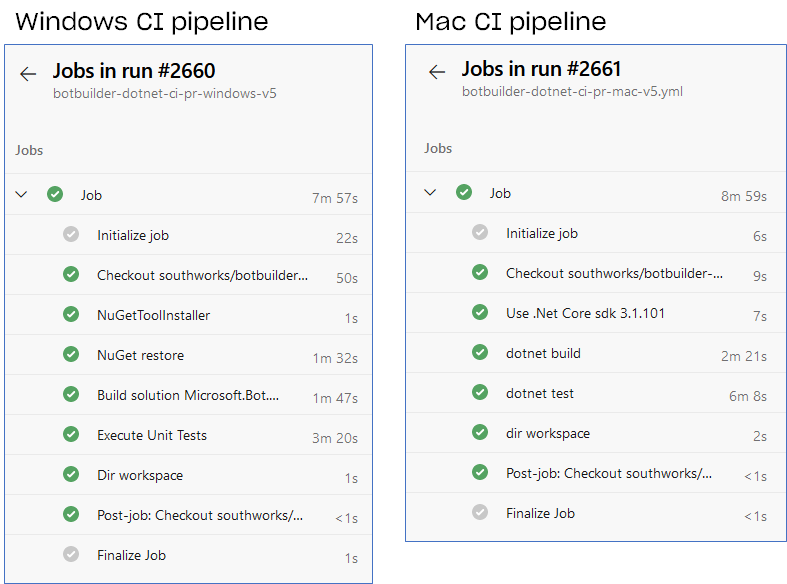
Task: Open the NuGet restore step
Action: 188,355
